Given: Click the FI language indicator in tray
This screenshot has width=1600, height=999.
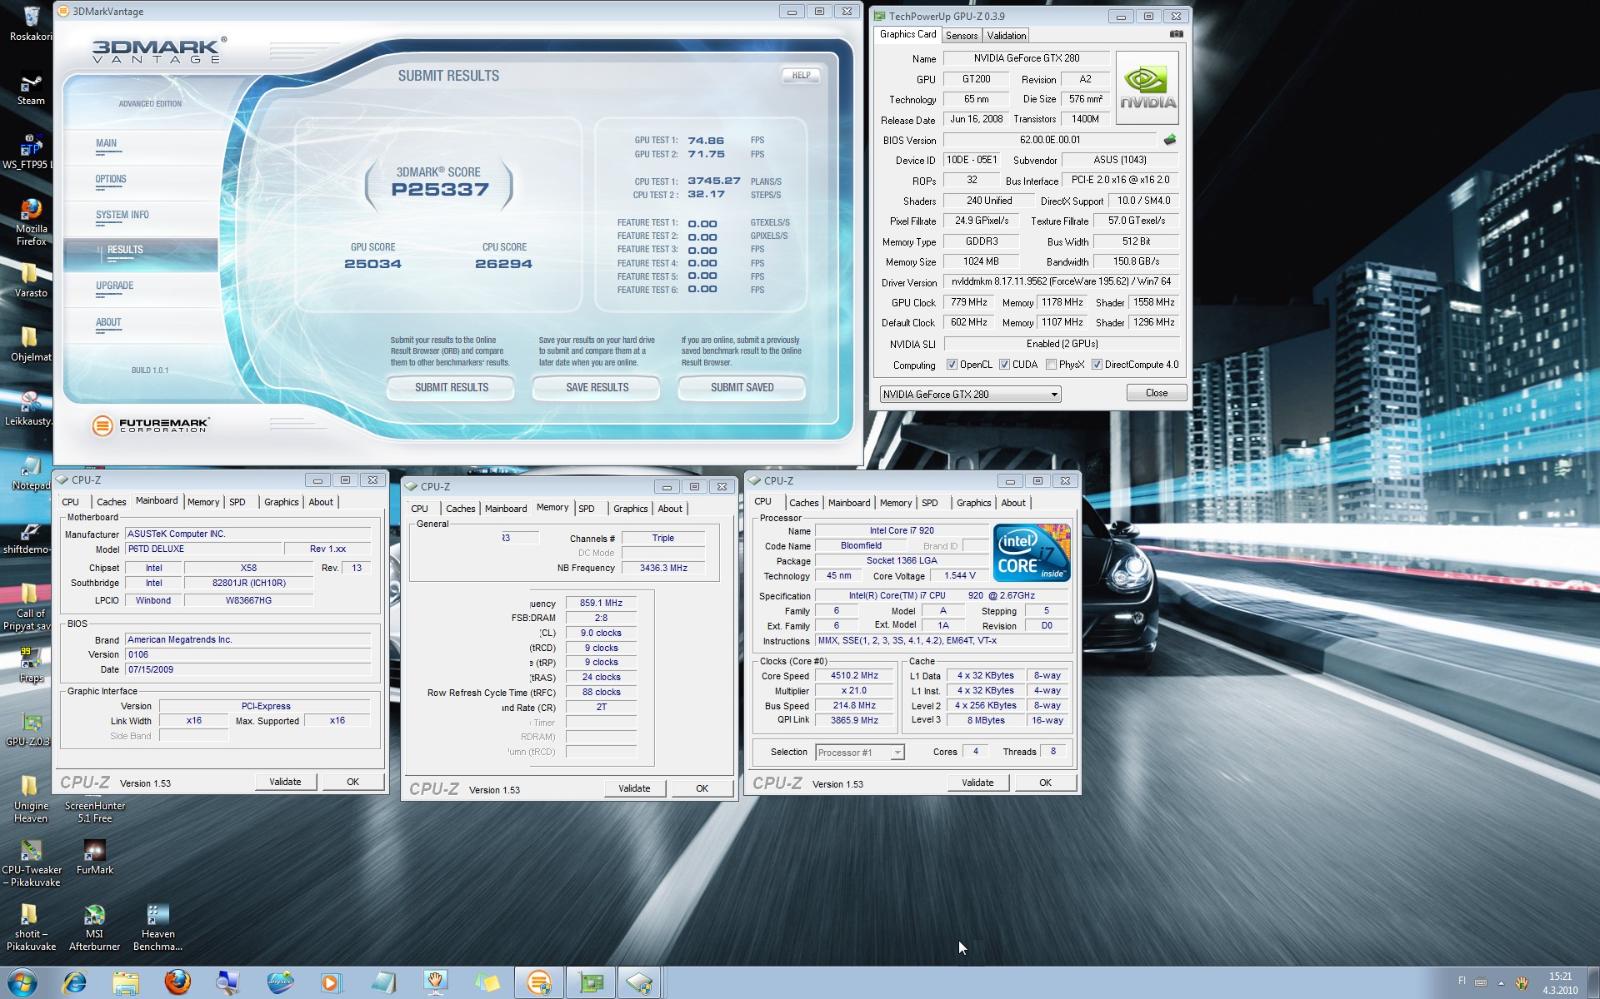Looking at the screenshot, I should pyautogui.click(x=1462, y=982).
